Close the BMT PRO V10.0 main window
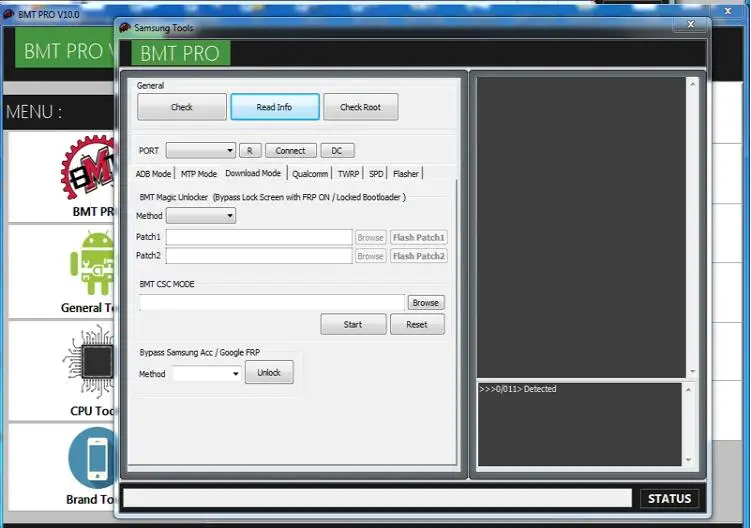751x528 pixels. (x=728, y=11)
